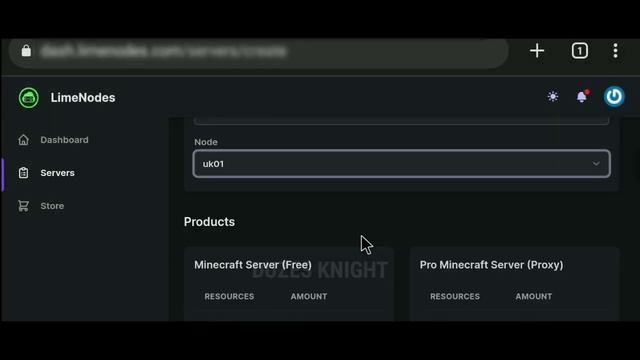640x360 pixels.
Task: Open notifications bell
Action: tap(582, 97)
